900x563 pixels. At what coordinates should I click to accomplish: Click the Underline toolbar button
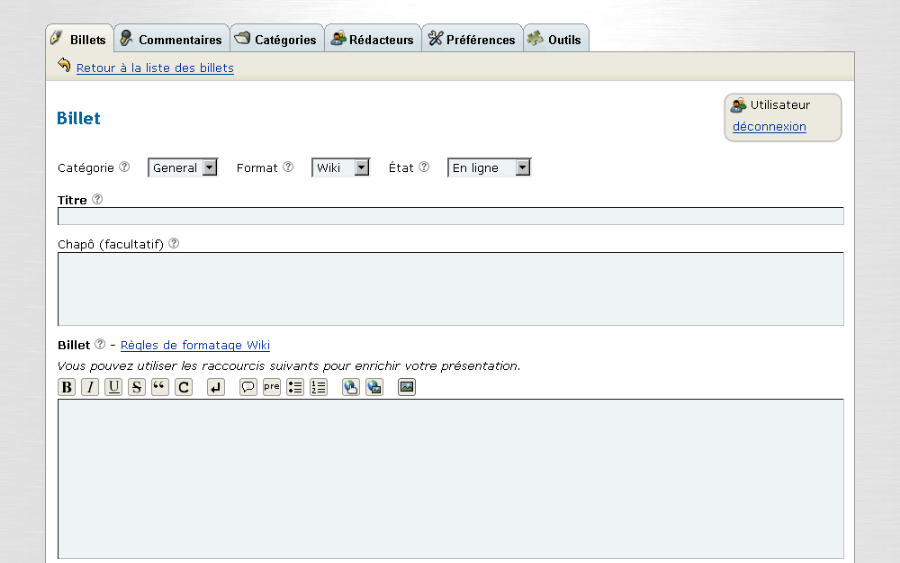point(113,387)
